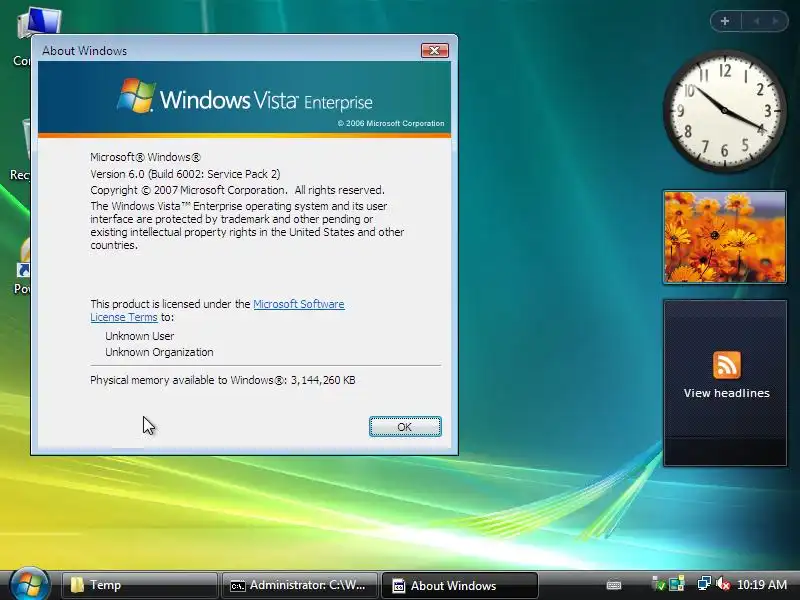Open the Microsoft Software License Terms link

(298, 304)
